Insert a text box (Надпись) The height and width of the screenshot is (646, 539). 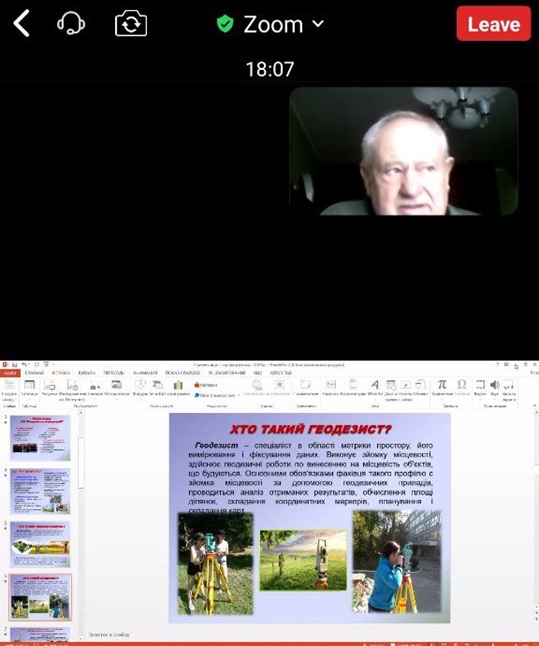coord(330,388)
